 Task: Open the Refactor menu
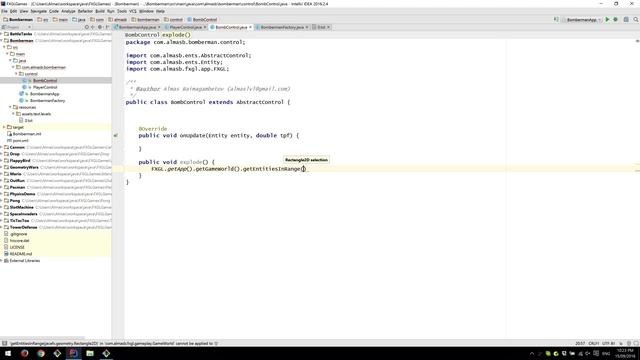click(85, 11)
